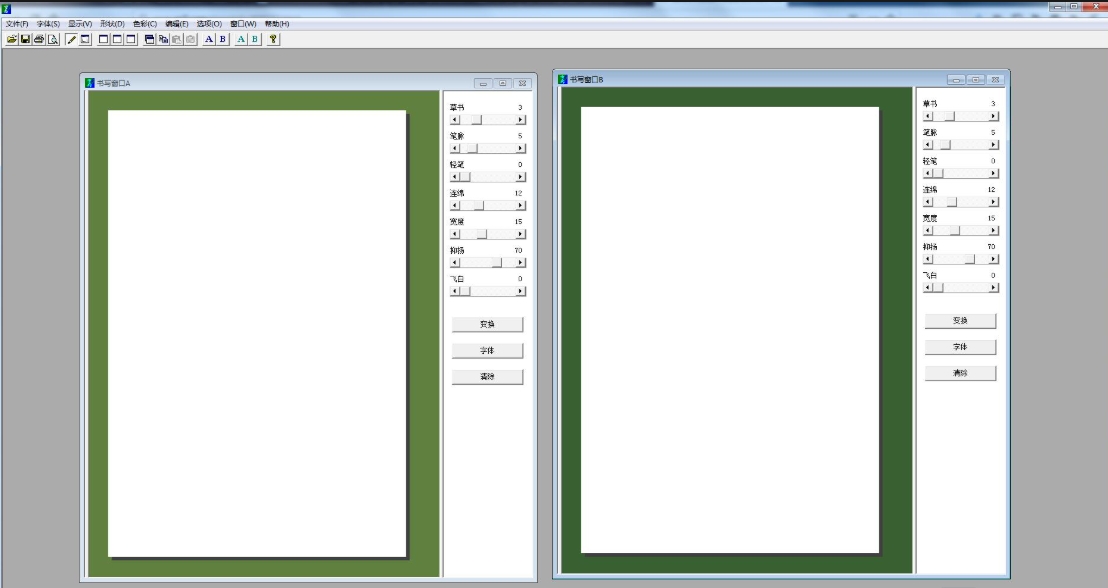Click 字体 button in window A
Viewport: 1108px width, 588px height.
[x=488, y=351]
